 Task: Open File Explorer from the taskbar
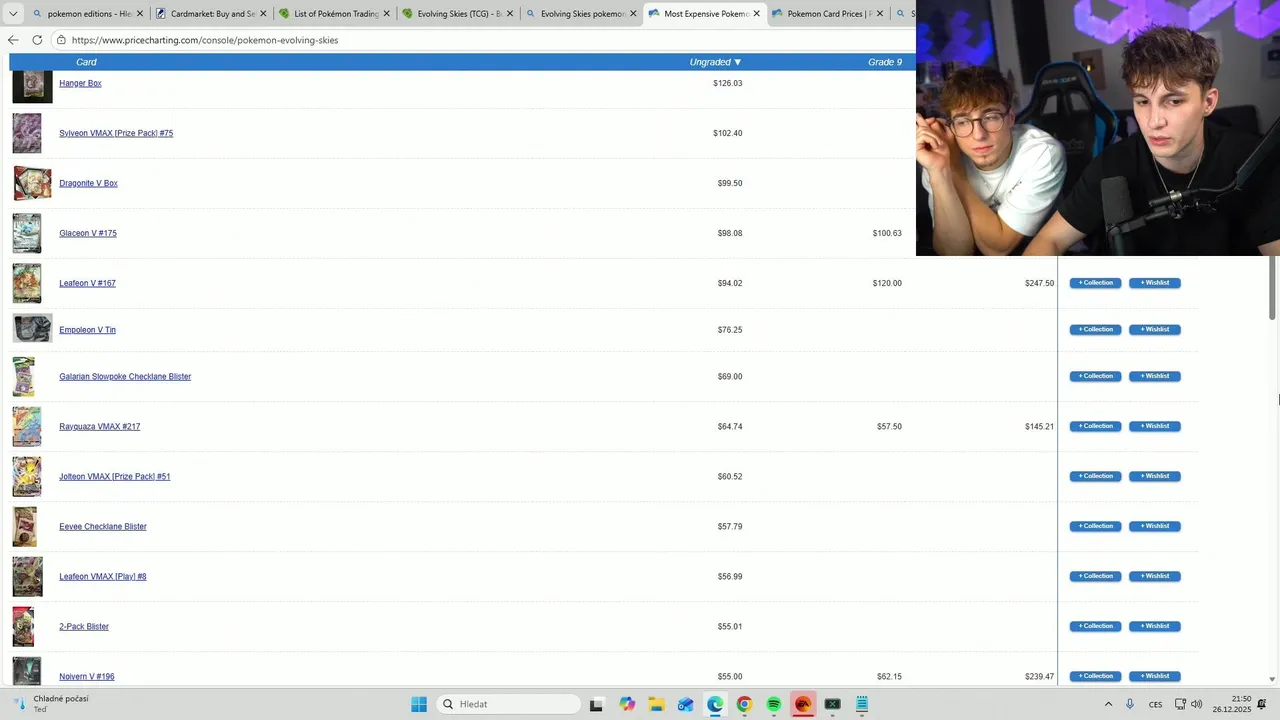click(656, 704)
